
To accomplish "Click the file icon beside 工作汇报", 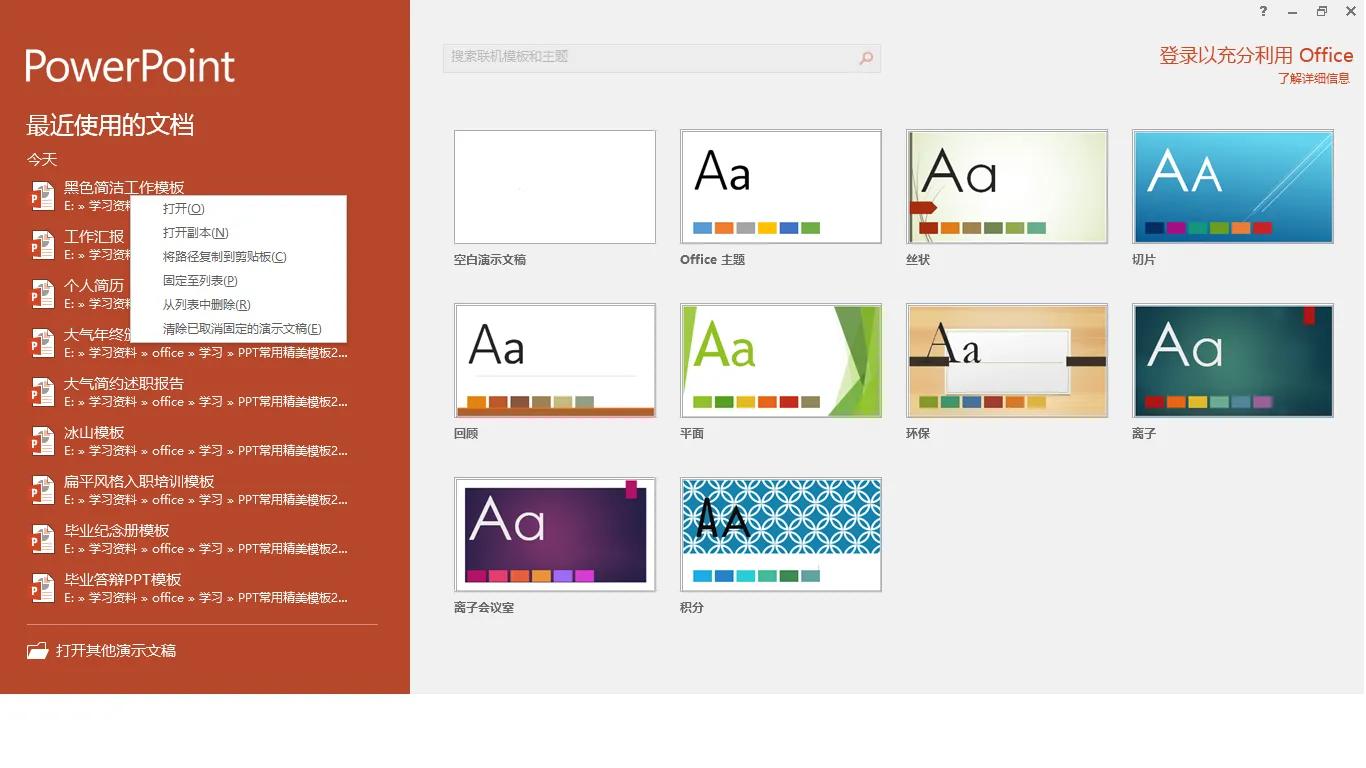I will 42,245.
